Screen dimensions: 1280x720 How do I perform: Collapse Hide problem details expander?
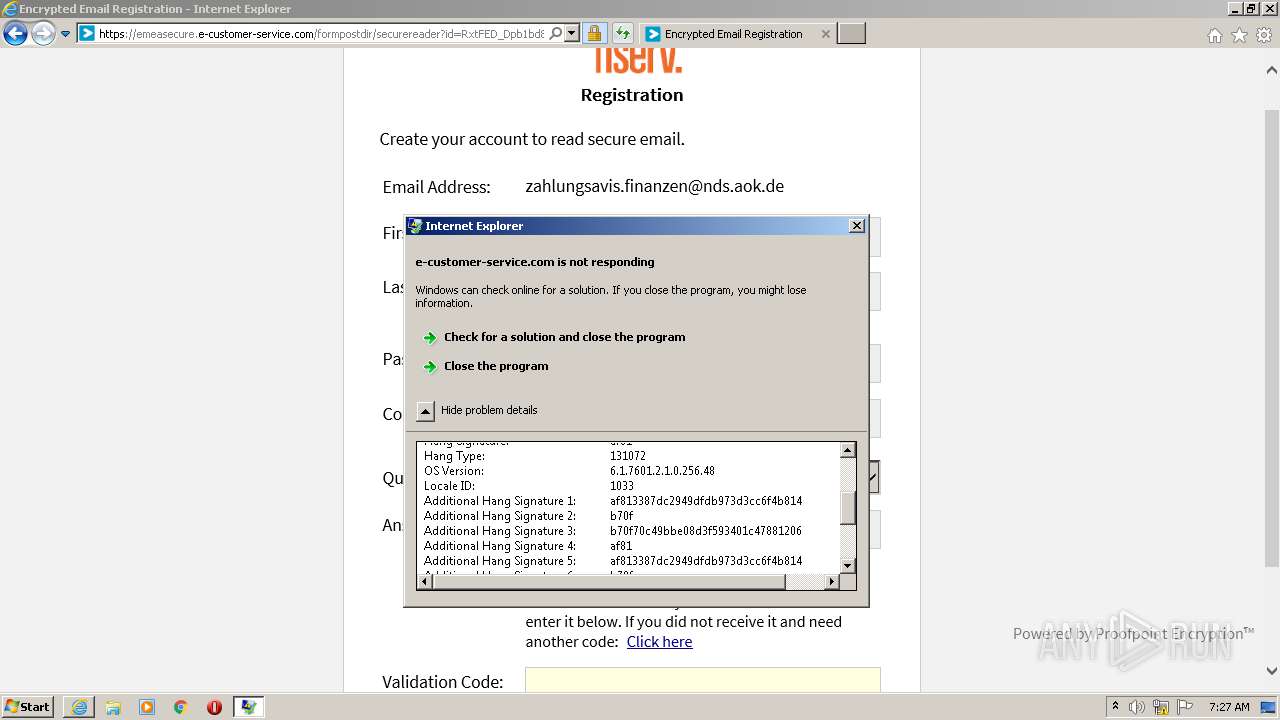(425, 411)
